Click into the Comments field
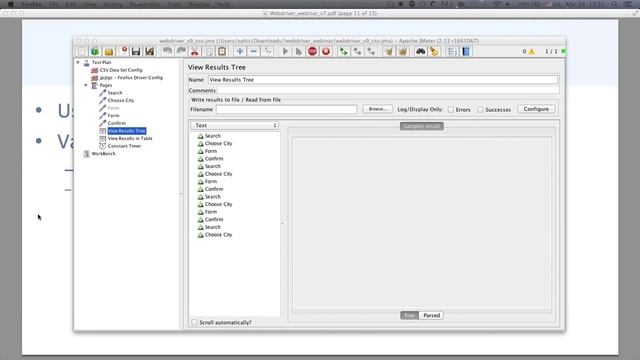The width and height of the screenshot is (640, 360). coord(387,90)
